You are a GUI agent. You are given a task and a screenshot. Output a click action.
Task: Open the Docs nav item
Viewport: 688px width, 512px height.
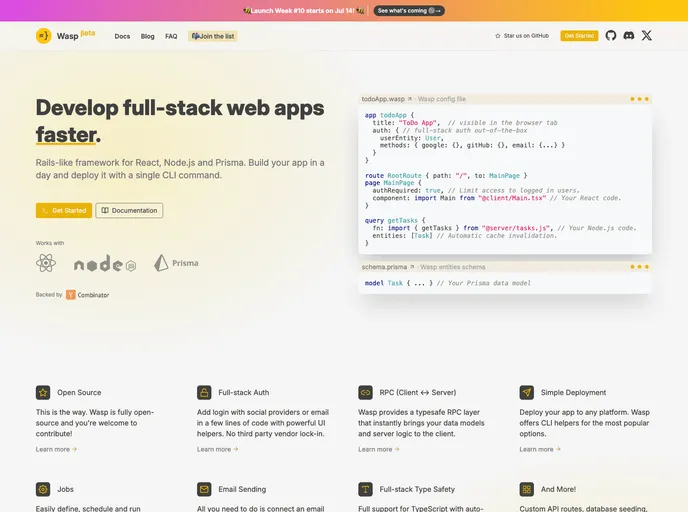(122, 36)
